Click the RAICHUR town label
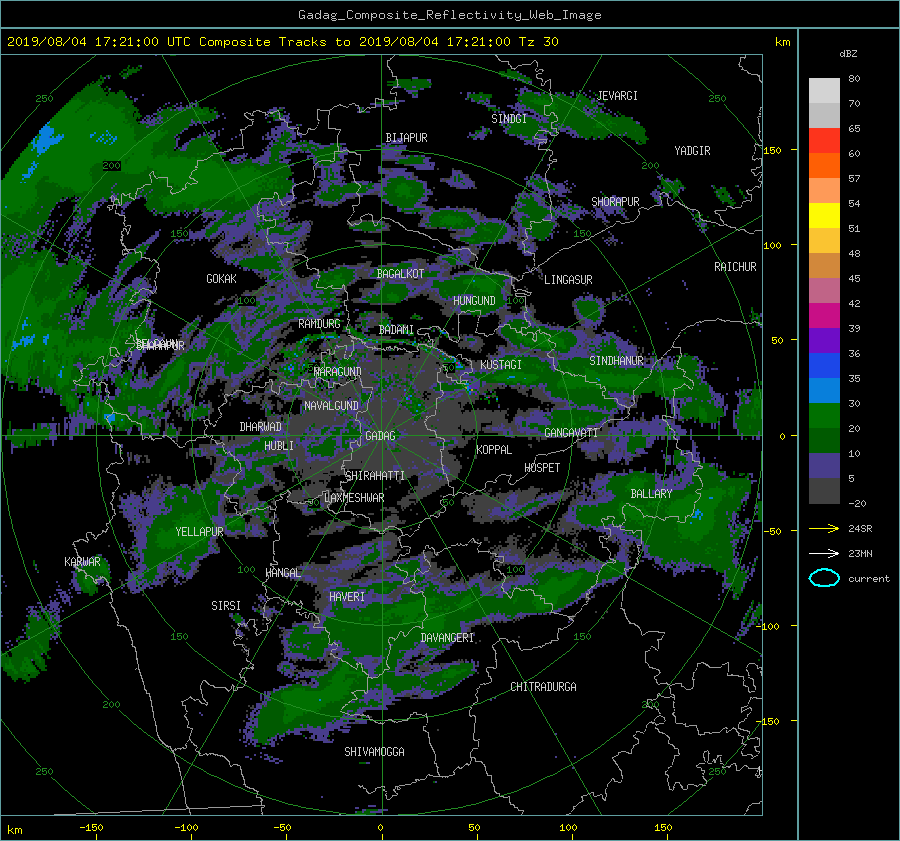This screenshot has width=900, height=841. pos(735,267)
